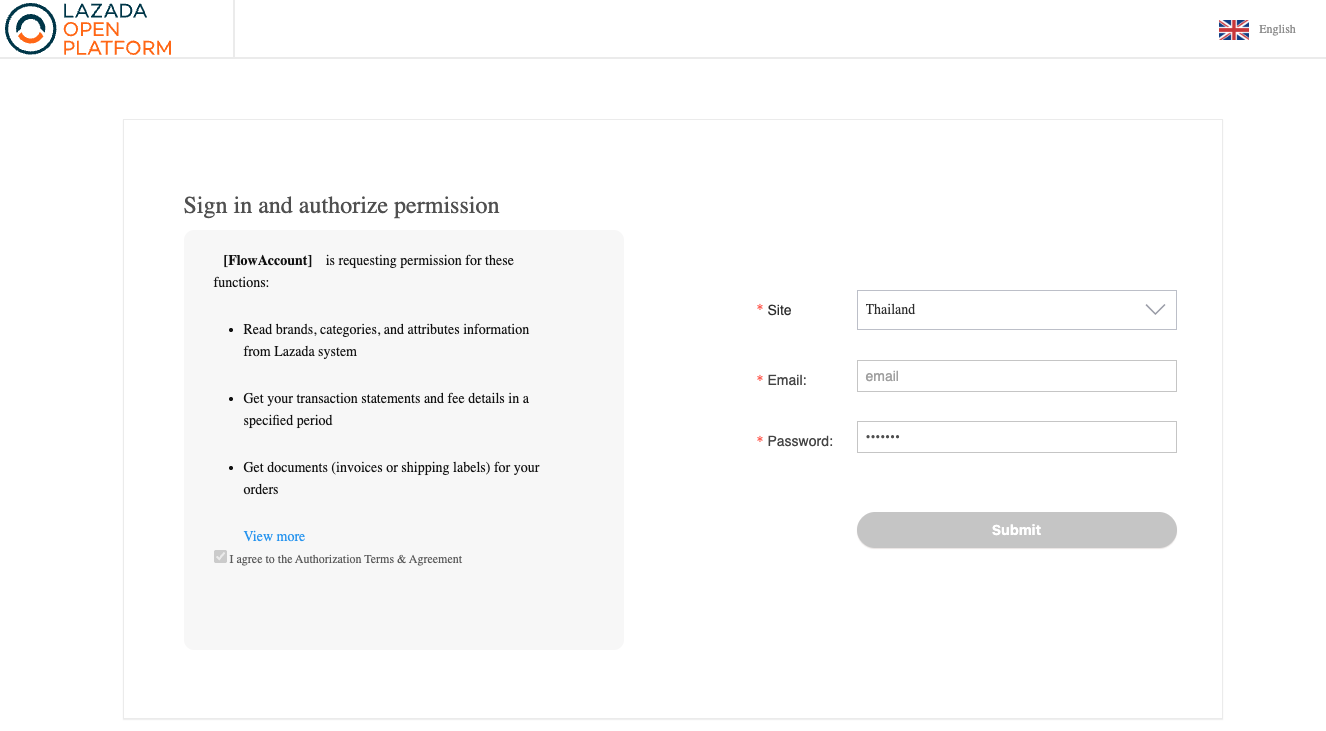Open the English language selector
This screenshot has height=731, width=1326.
point(1277,30)
